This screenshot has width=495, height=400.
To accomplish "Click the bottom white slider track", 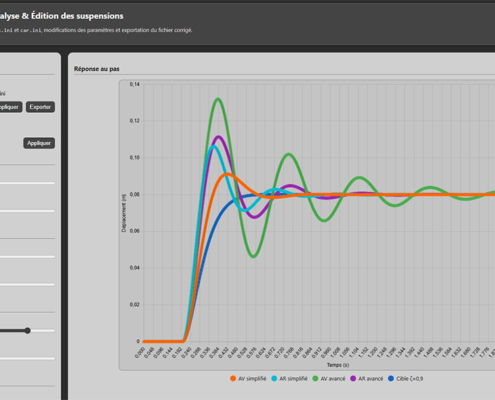I will 27,359.
